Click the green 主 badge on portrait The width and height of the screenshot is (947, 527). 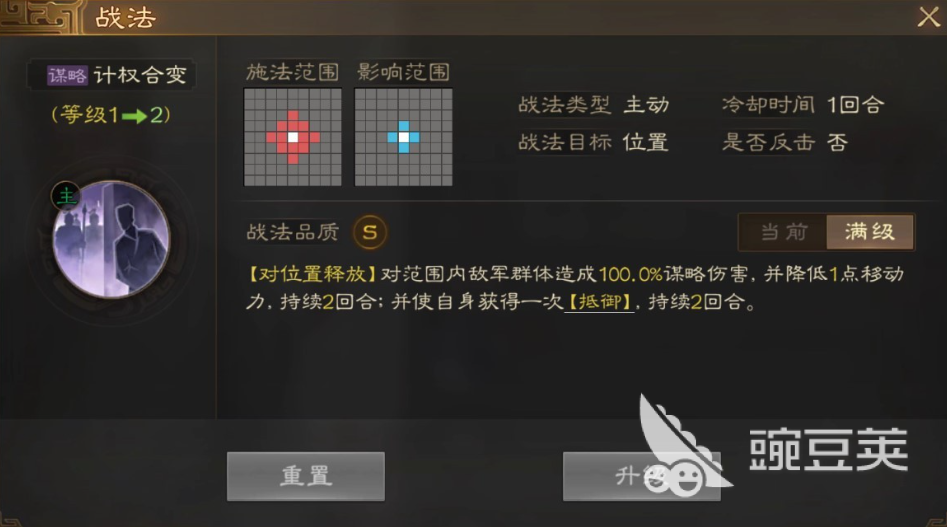pos(66,196)
